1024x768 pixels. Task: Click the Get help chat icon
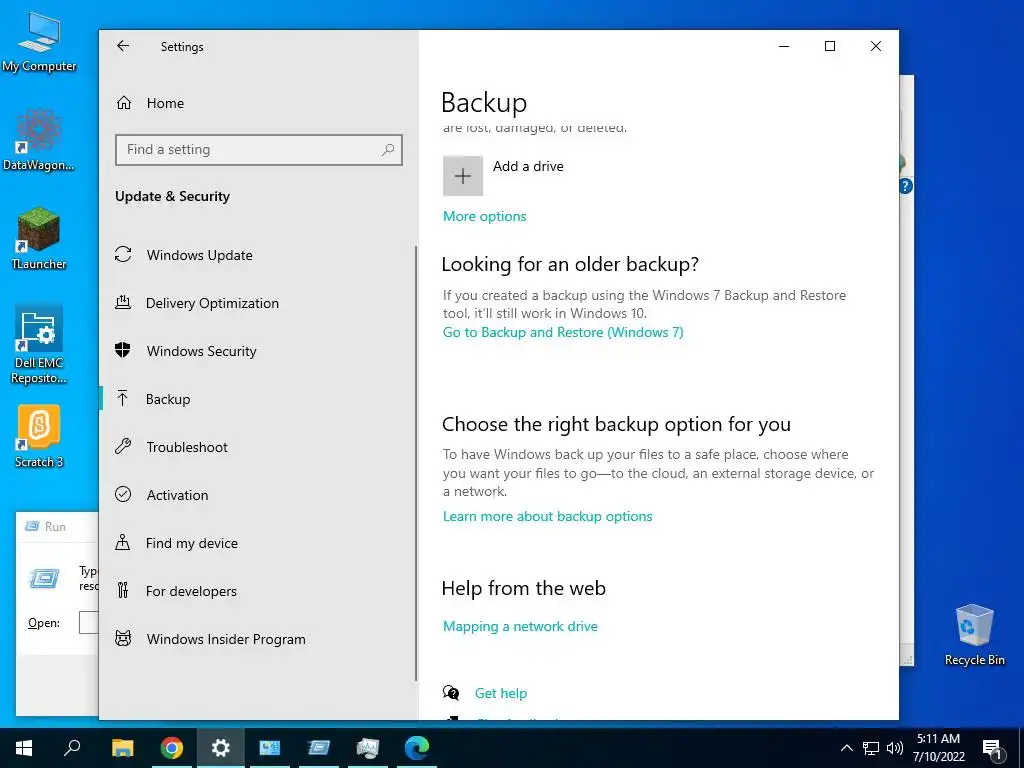click(x=451, y=693)
